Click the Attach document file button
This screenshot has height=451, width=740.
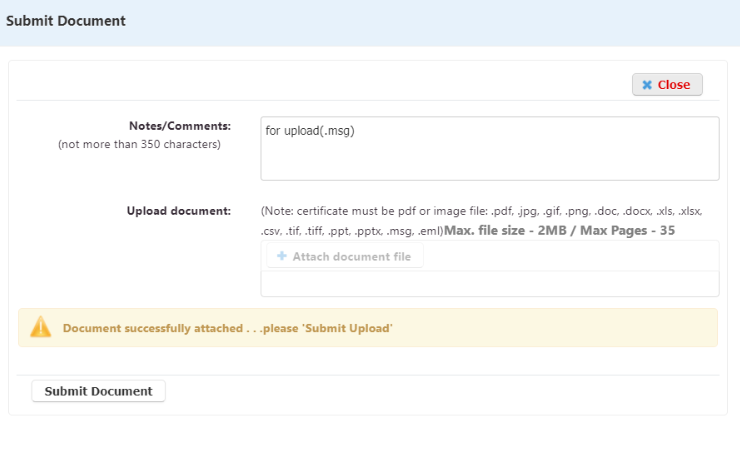click(345, 256)
